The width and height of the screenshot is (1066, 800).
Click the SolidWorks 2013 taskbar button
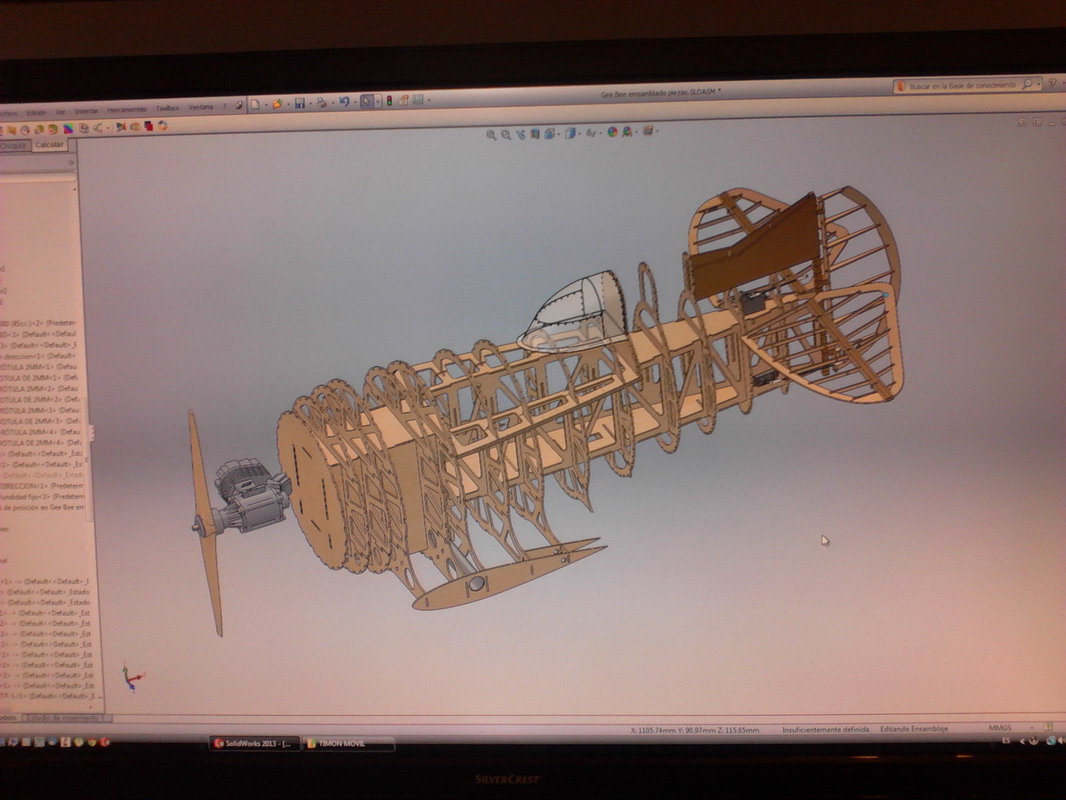[253, 743]
